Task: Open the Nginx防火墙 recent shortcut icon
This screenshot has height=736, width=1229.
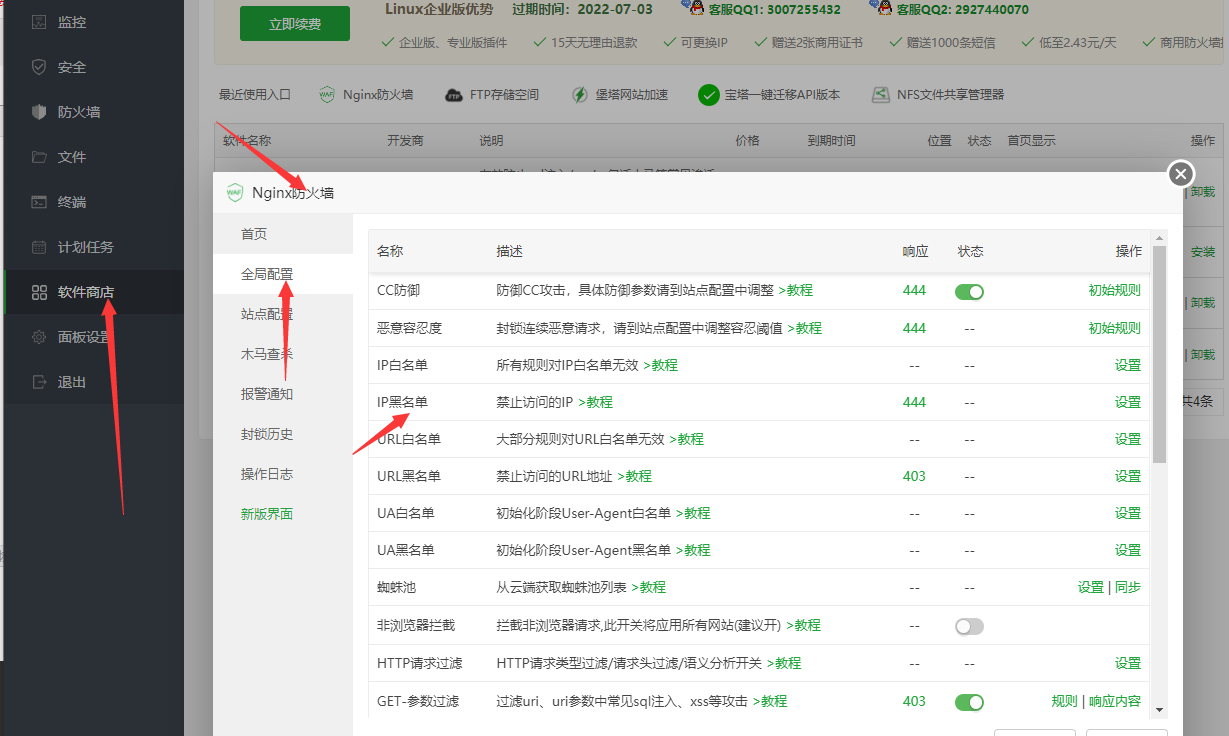Action: 327,95
